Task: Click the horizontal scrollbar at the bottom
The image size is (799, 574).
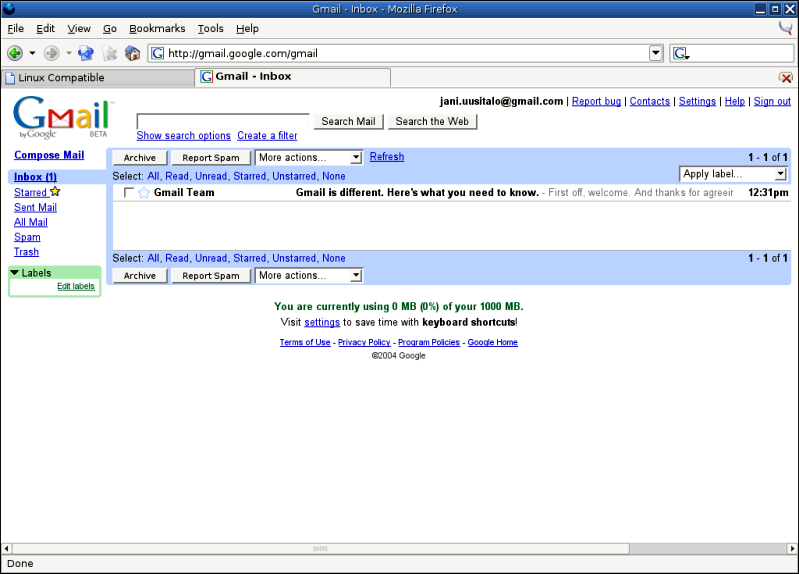Action: pos(320,548)
